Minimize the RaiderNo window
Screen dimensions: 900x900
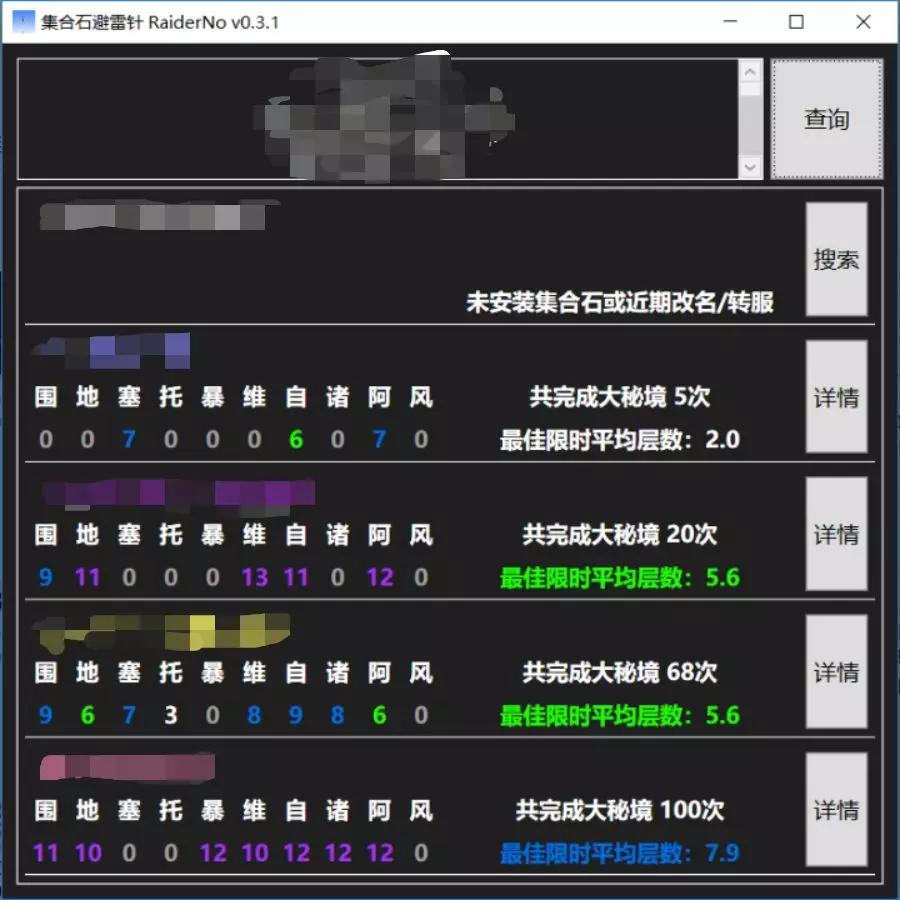730,22
